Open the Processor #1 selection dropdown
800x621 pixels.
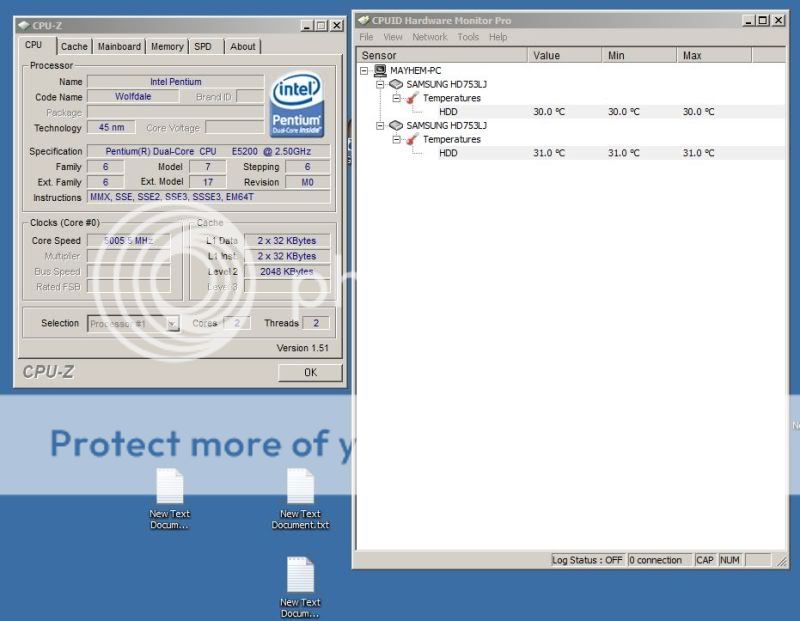172,324
